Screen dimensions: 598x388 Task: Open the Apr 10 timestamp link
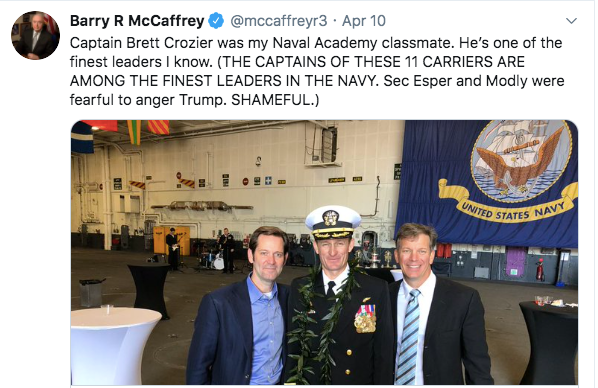click(363, 21)
